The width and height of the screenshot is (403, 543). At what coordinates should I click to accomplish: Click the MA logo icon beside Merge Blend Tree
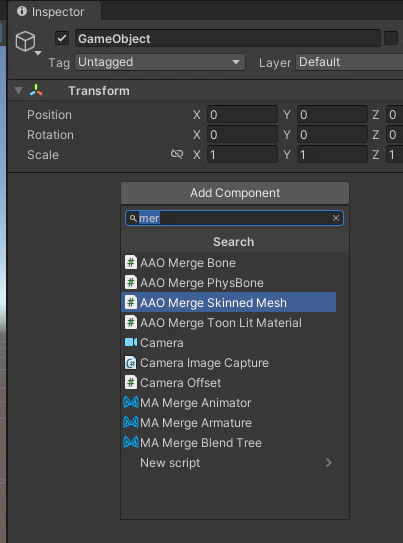131,442
